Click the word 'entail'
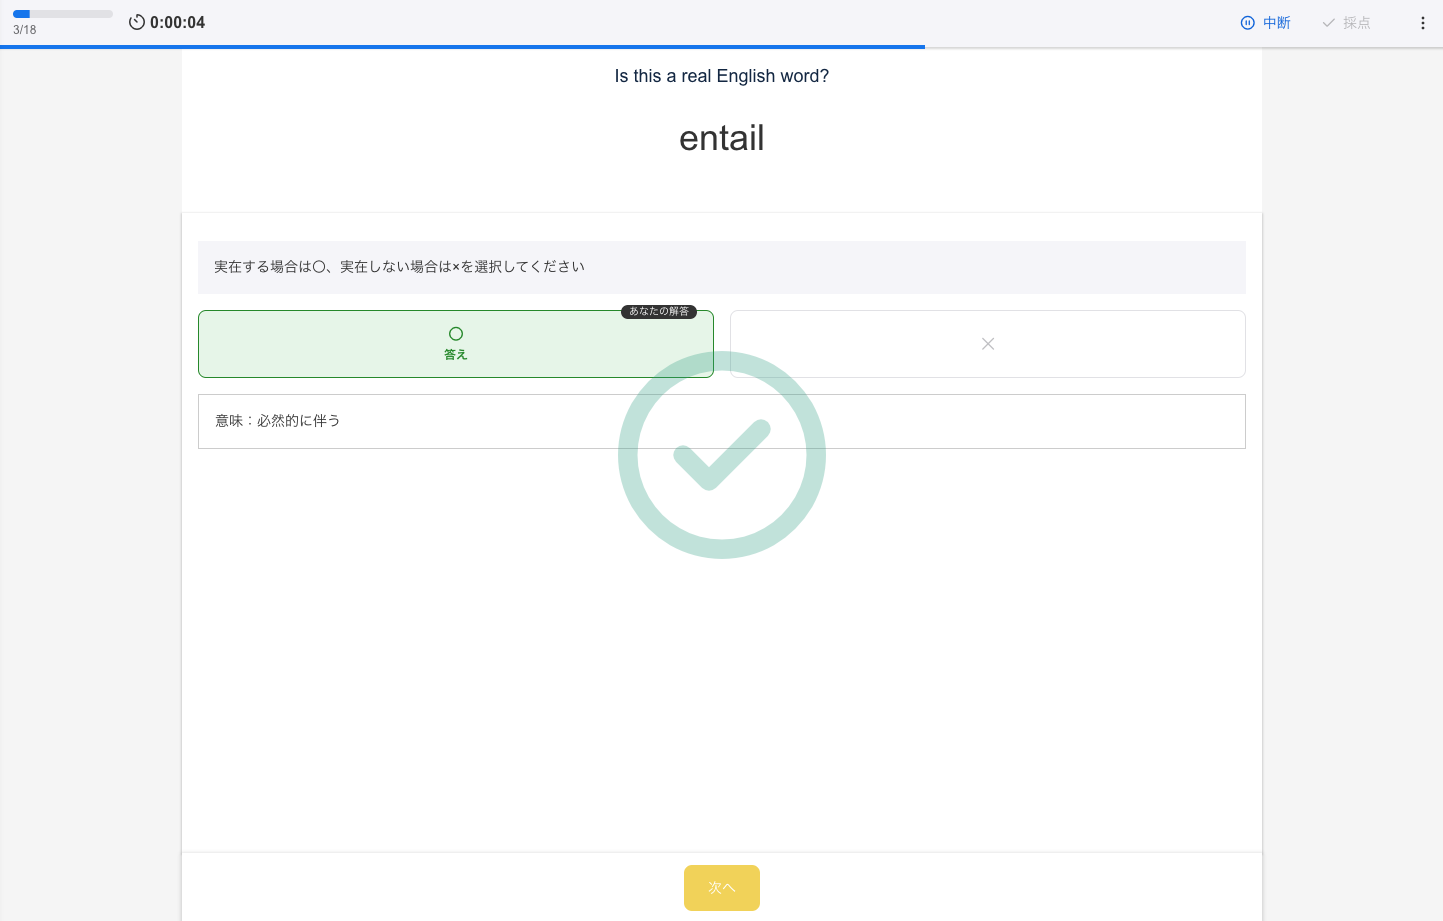 point(722,138)
